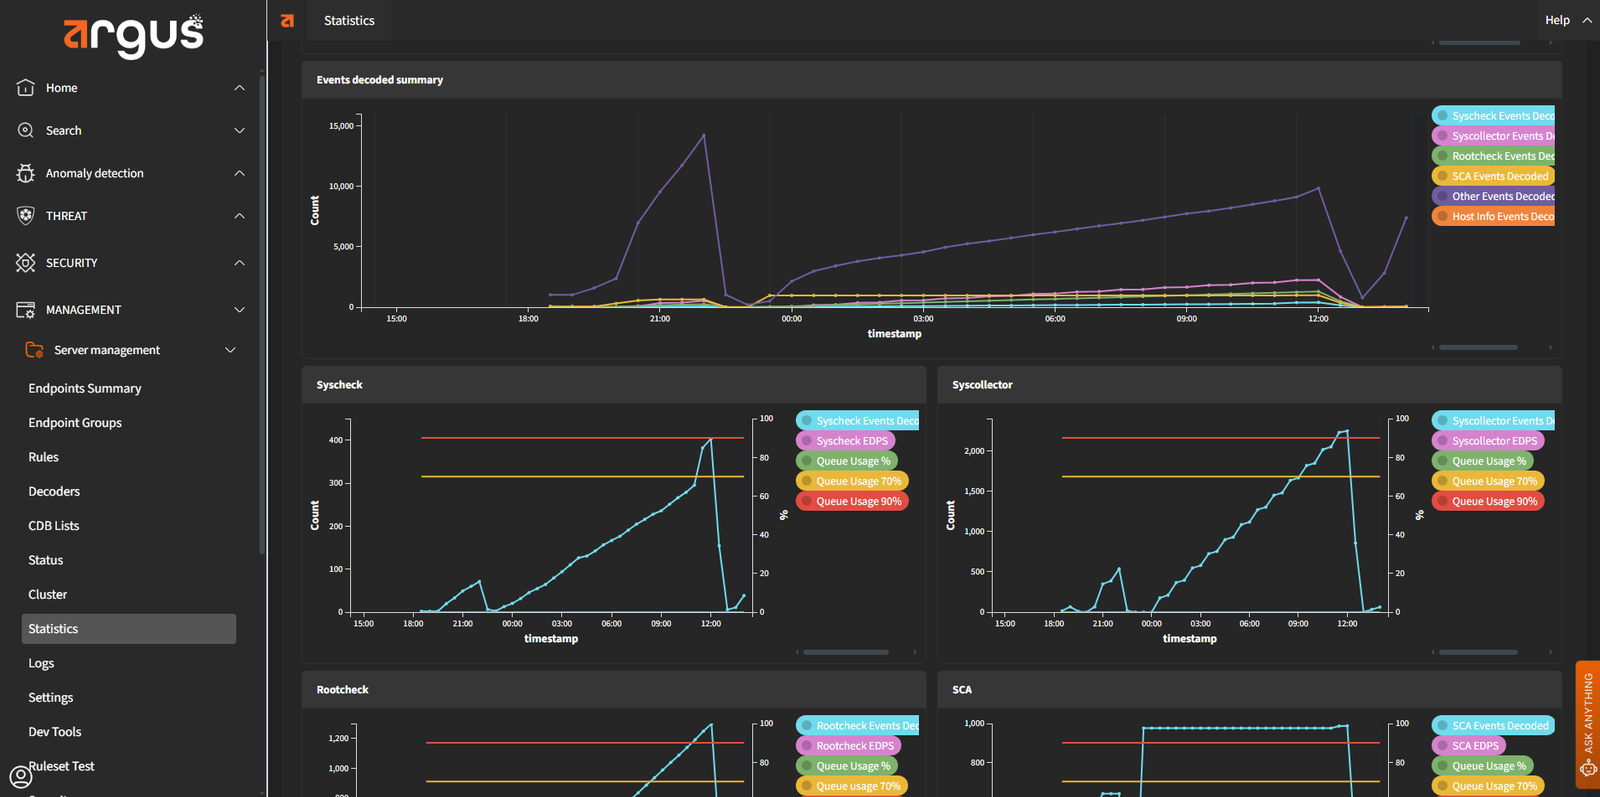Click the Server management folder icon
The image size is (1600, 797).
coord(35,350)
